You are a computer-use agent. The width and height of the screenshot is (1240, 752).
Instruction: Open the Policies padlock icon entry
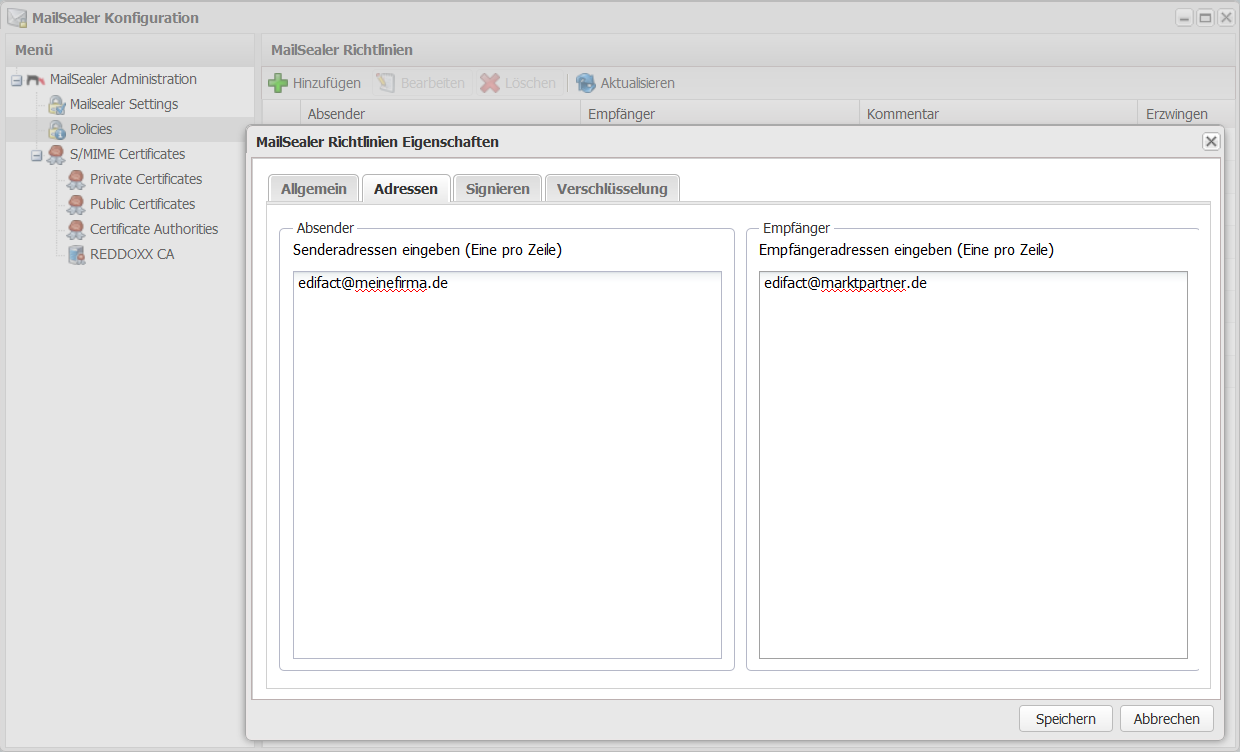coord(57,129)
